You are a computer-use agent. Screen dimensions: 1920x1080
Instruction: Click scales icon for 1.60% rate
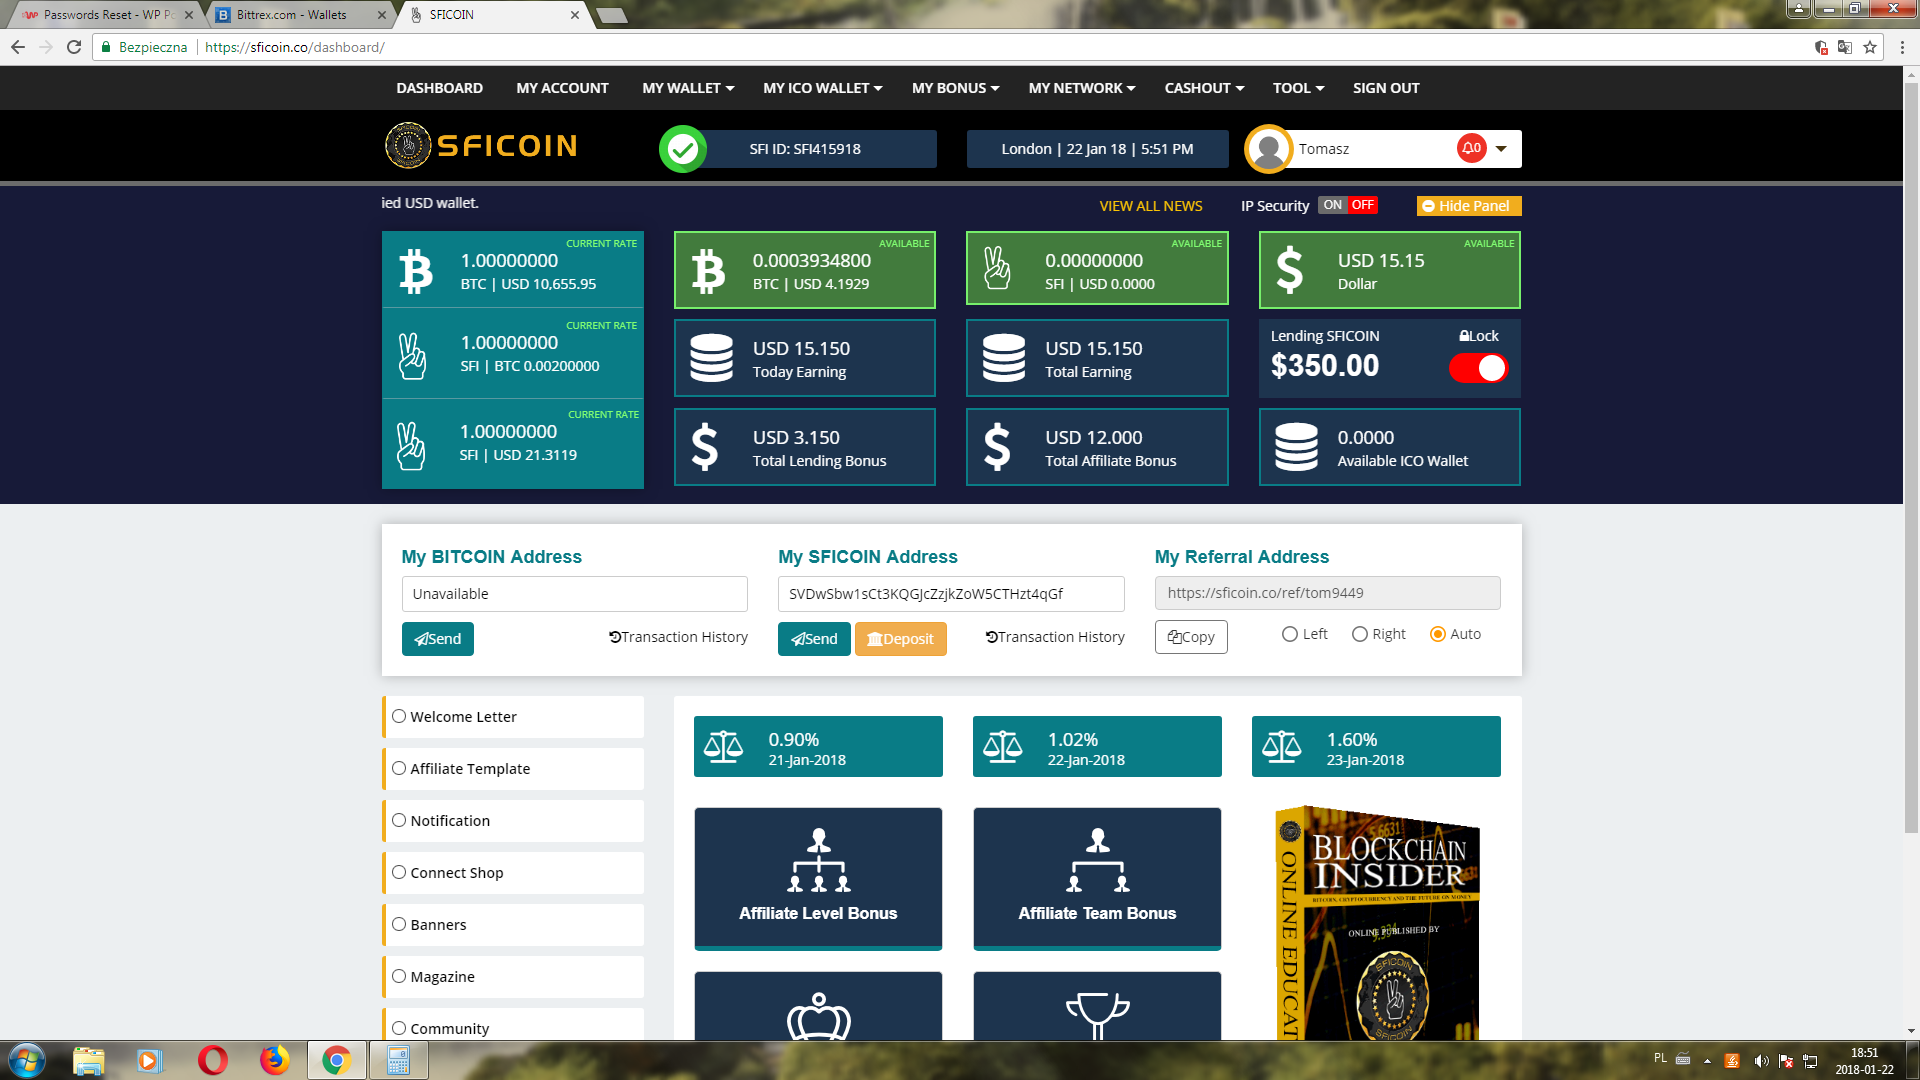click(1281, 746)
